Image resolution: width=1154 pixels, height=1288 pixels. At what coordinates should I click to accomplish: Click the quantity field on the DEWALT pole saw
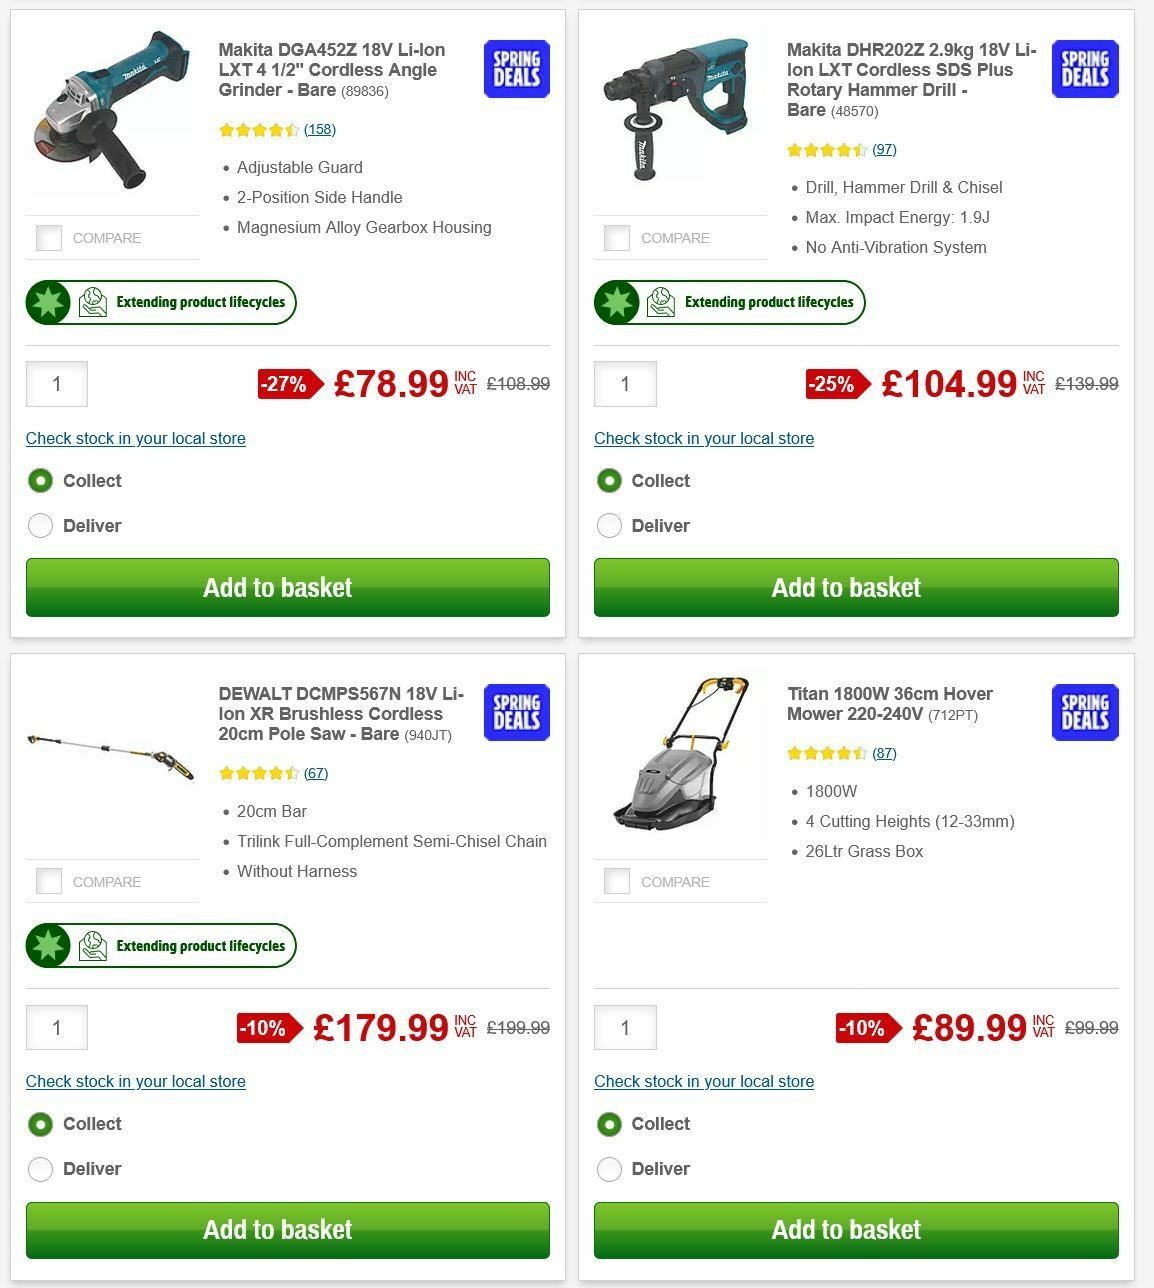tap(57, 1027)
